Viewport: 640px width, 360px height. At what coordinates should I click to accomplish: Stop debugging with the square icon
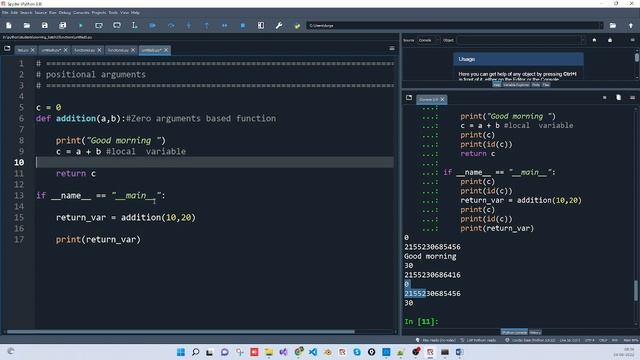242,25
